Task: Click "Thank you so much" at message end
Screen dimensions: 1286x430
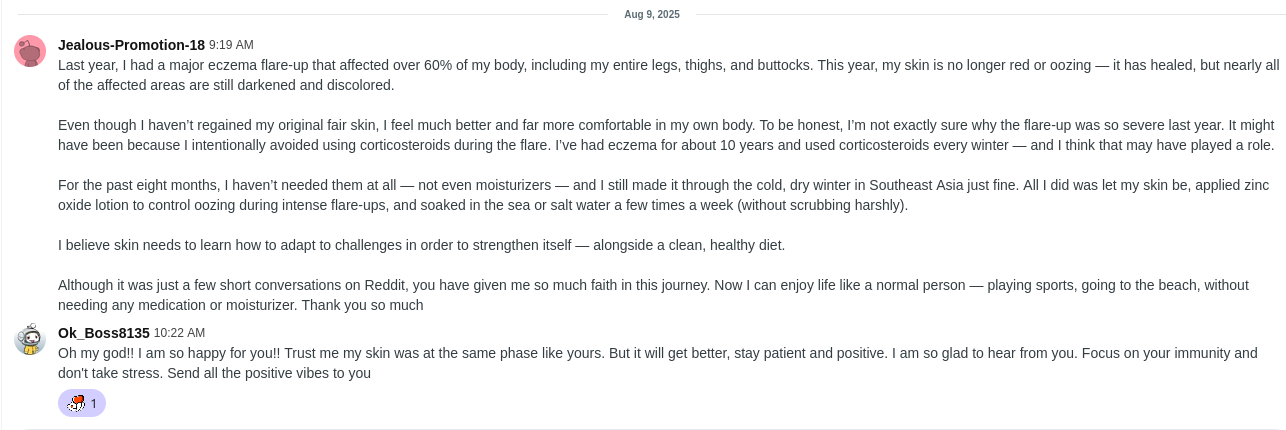Action: point(362,305)
